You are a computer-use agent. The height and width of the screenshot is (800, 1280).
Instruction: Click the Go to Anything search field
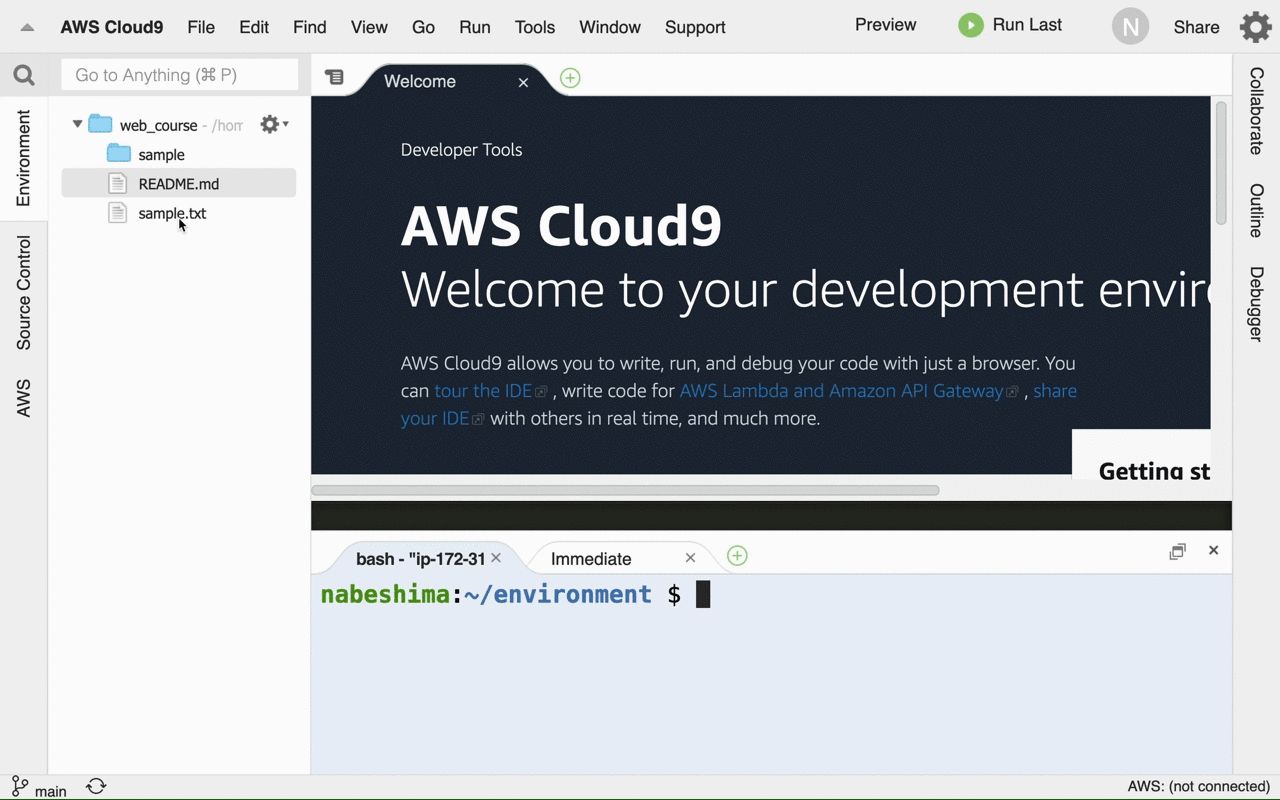point(180,75)
